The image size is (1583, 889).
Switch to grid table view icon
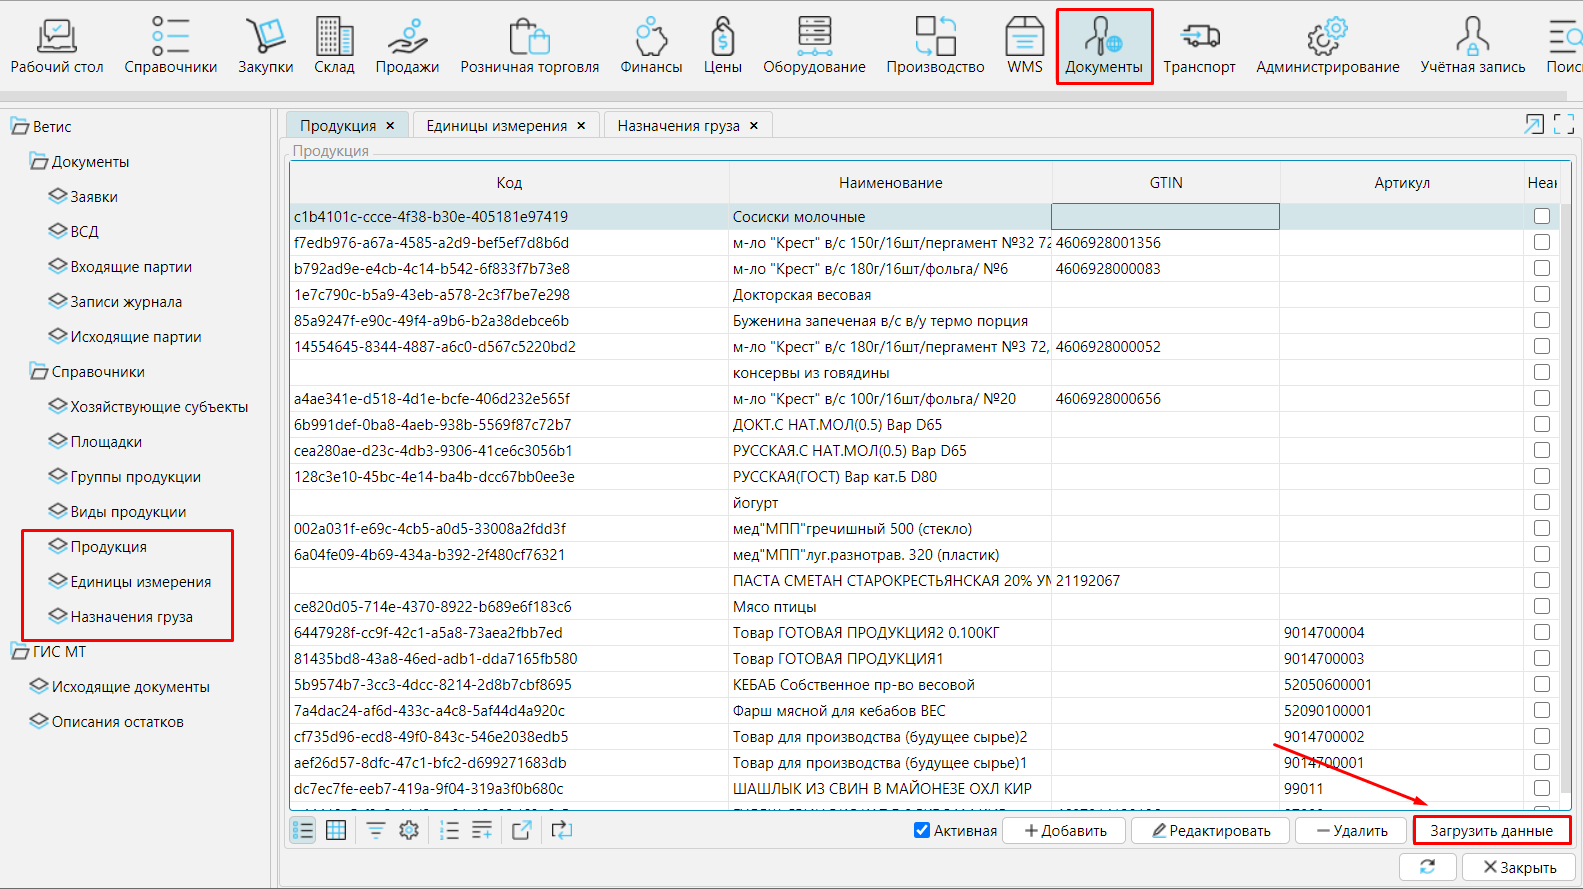point(336,830)
